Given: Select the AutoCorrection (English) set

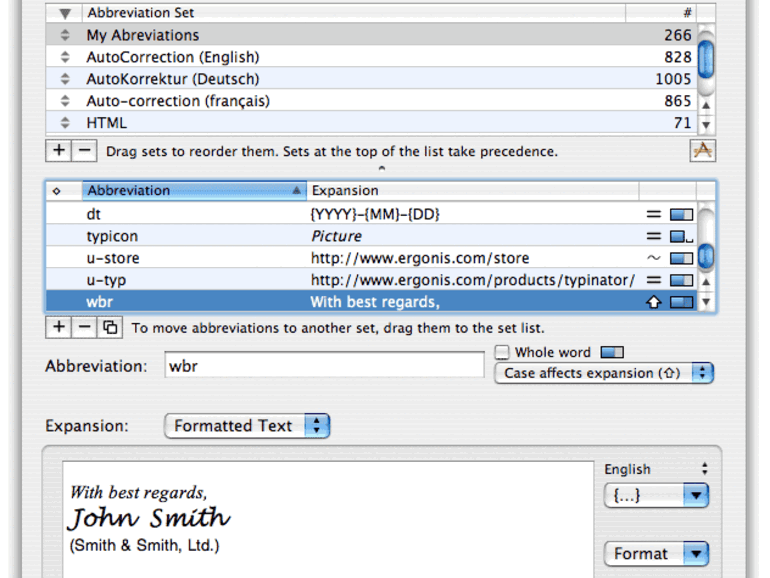Looking at the screenshot, I should click(371, 57).
